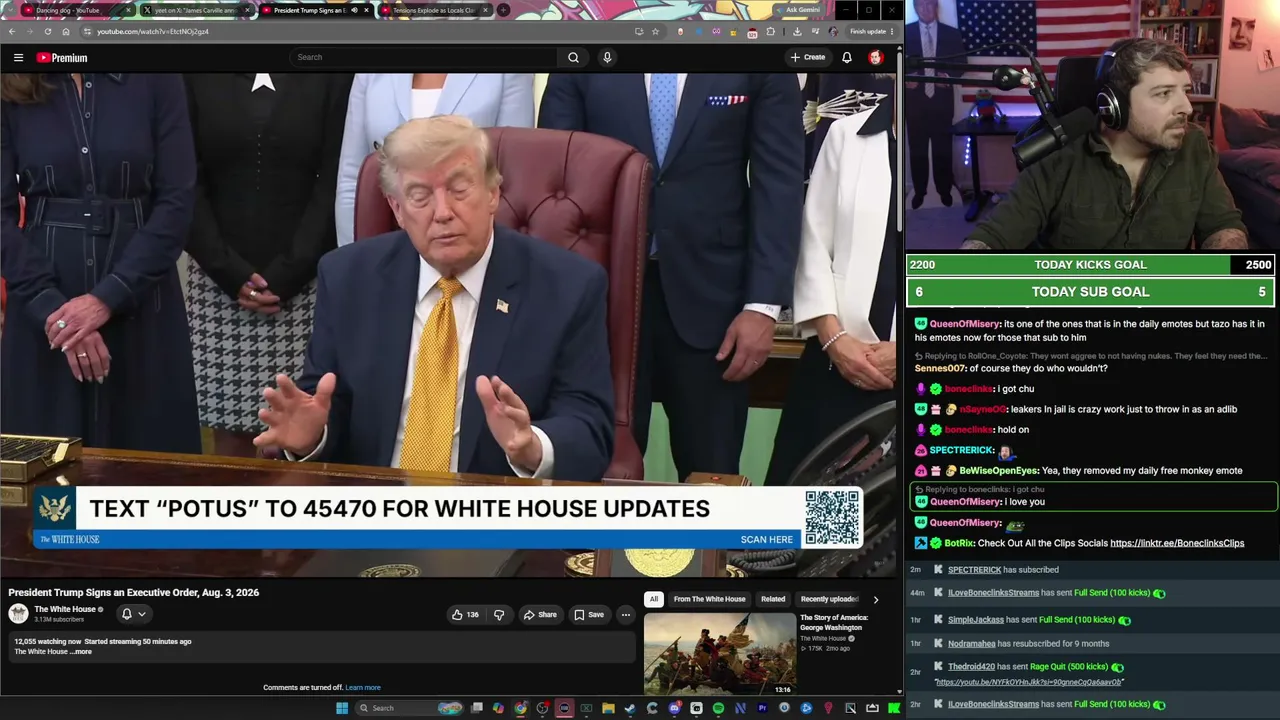The image size is (1280, 720).
Task: Open the Chrome extensions puzzle menu
Action: click(770, 31)
